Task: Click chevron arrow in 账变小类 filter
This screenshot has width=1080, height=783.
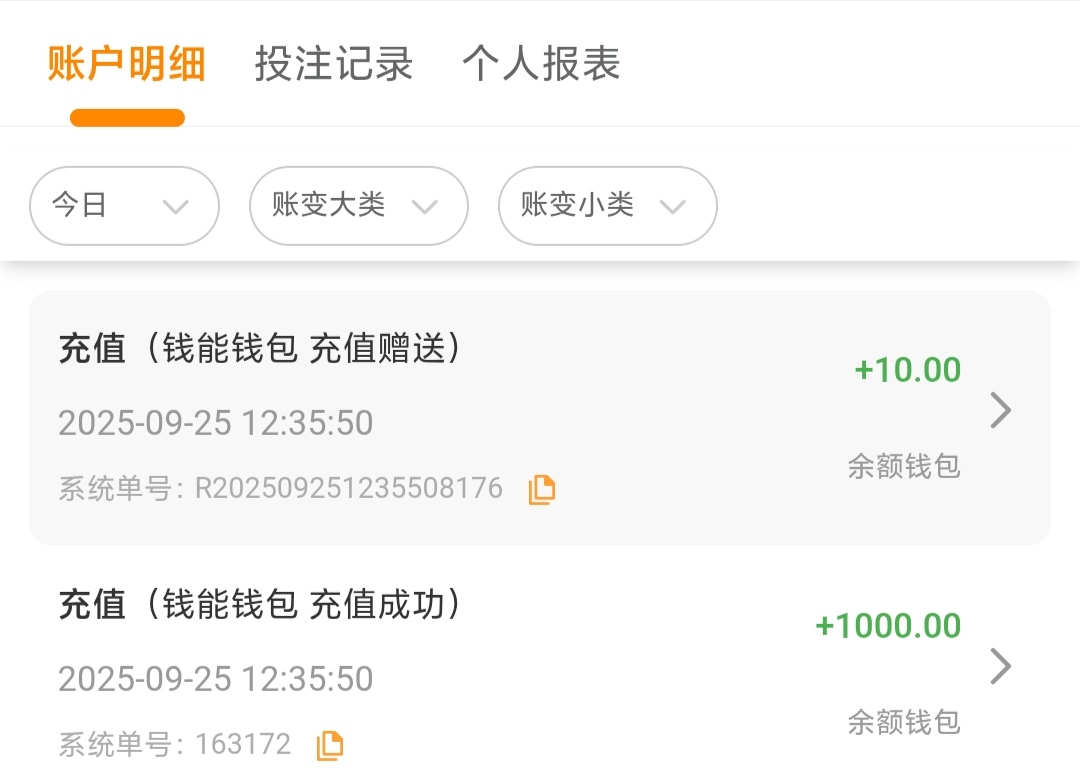Action: coord(673,207)
